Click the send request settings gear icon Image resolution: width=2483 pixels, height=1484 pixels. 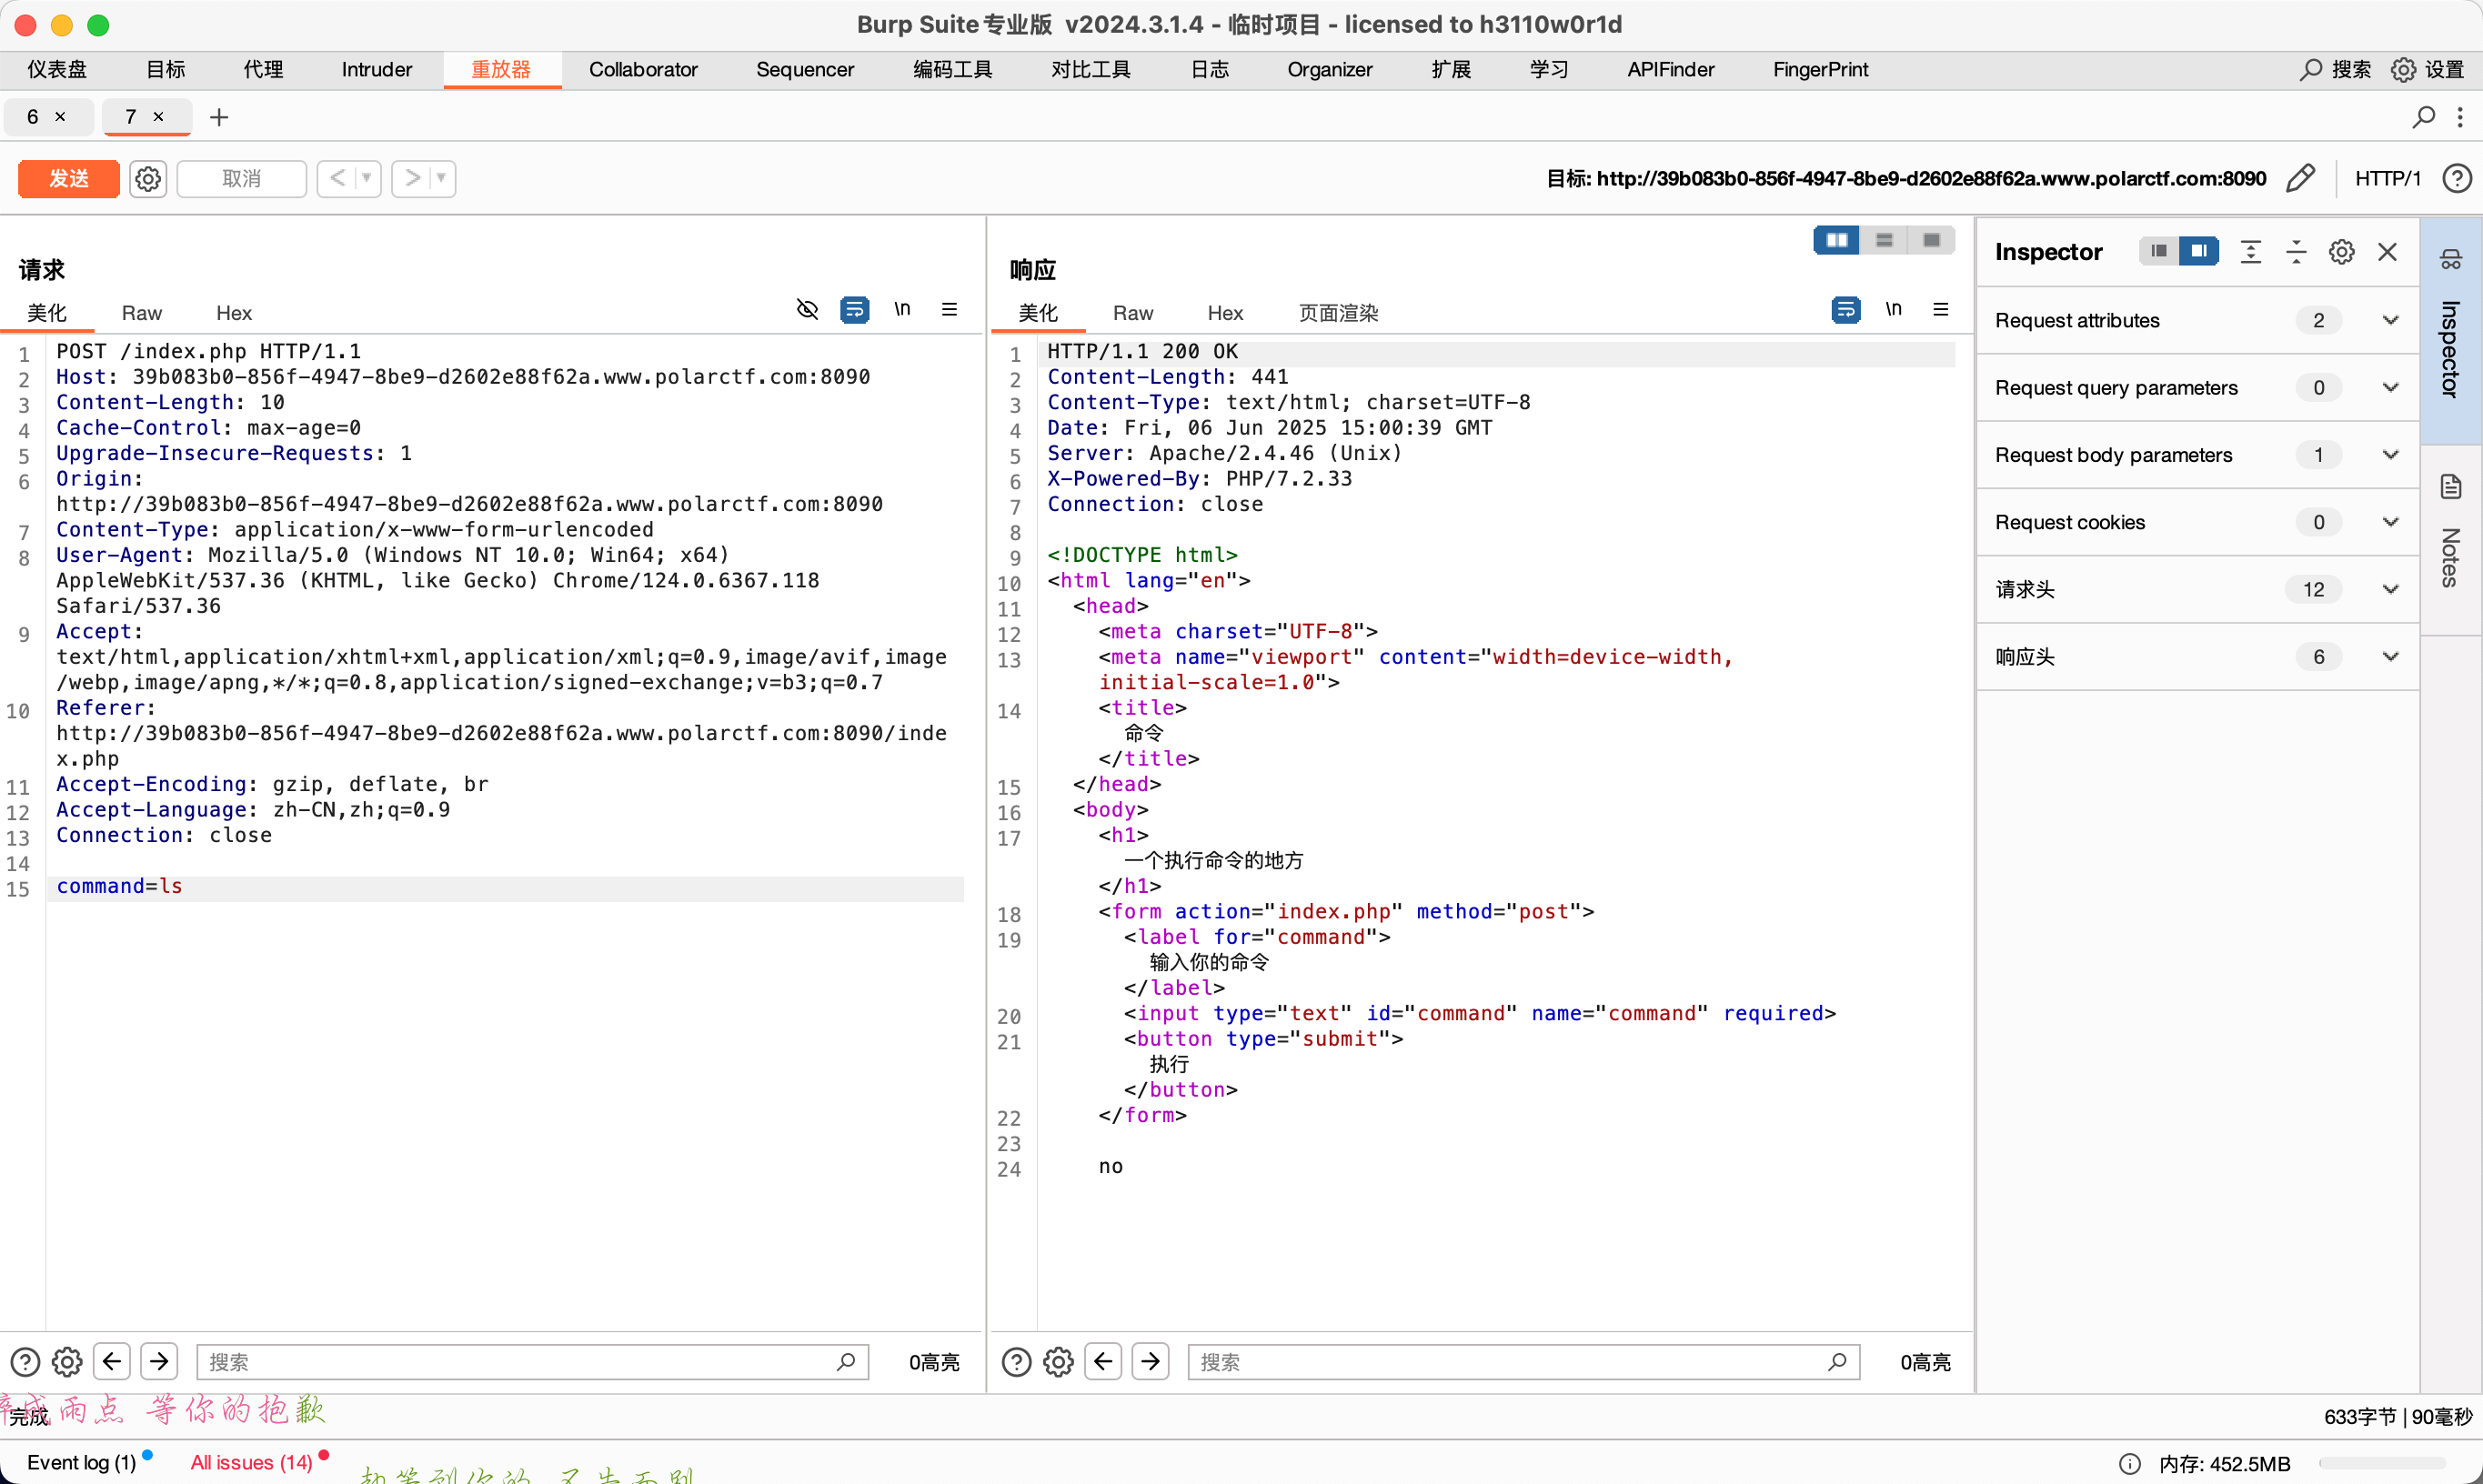[x=148, y=178]
